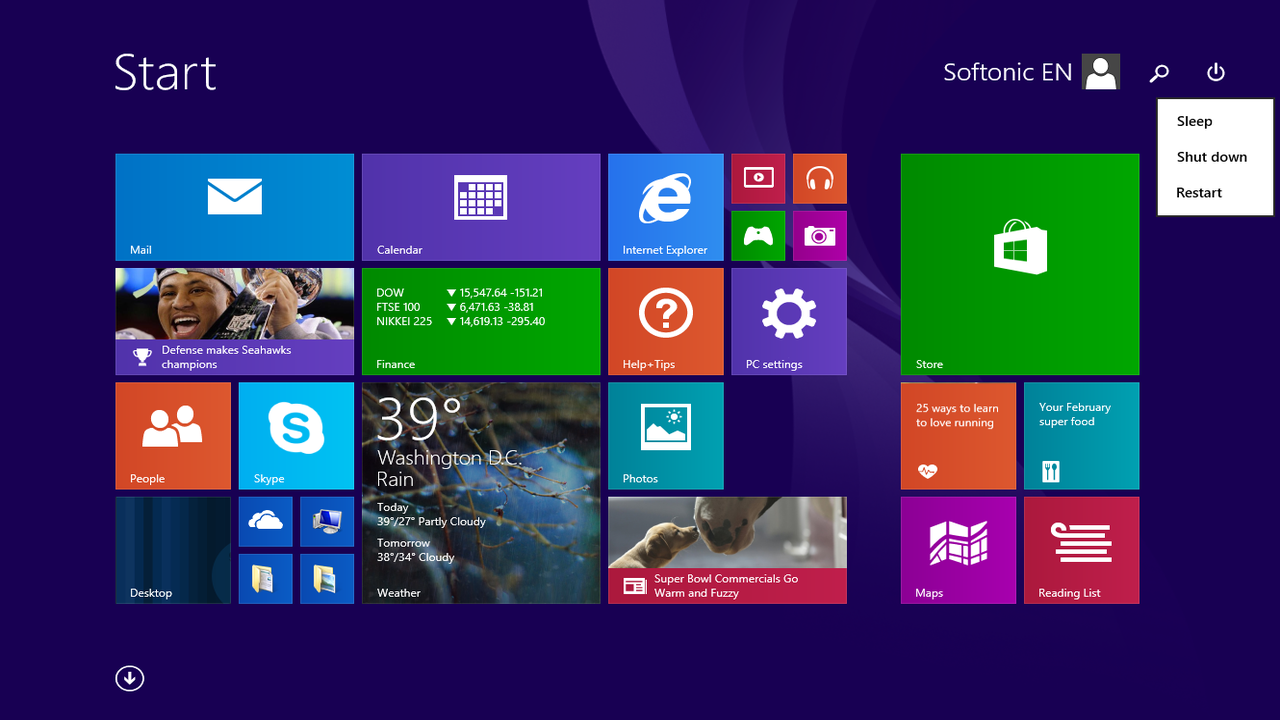The width and height of the screenshot is (1280, 720).
Task: Open the Mail tile
Action: point(234,206)
